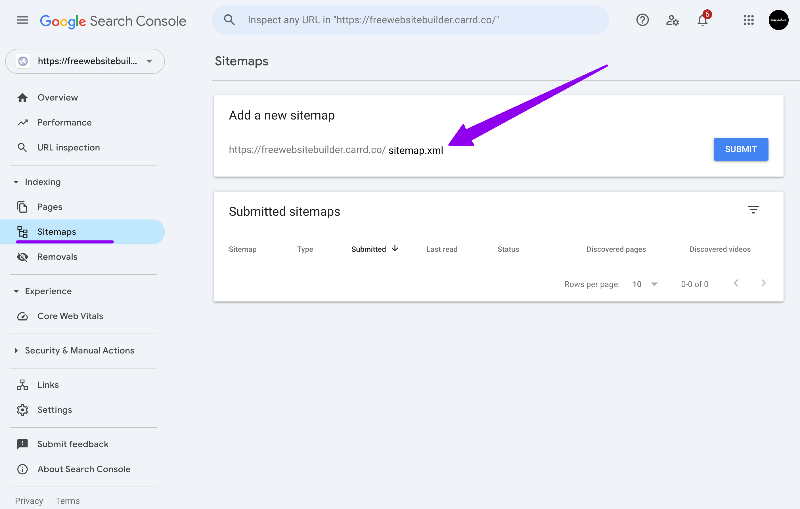Click the Discovered pages column header
Image resolution: width=800 pixels, height=509 pixels.
tap(616, 249)
